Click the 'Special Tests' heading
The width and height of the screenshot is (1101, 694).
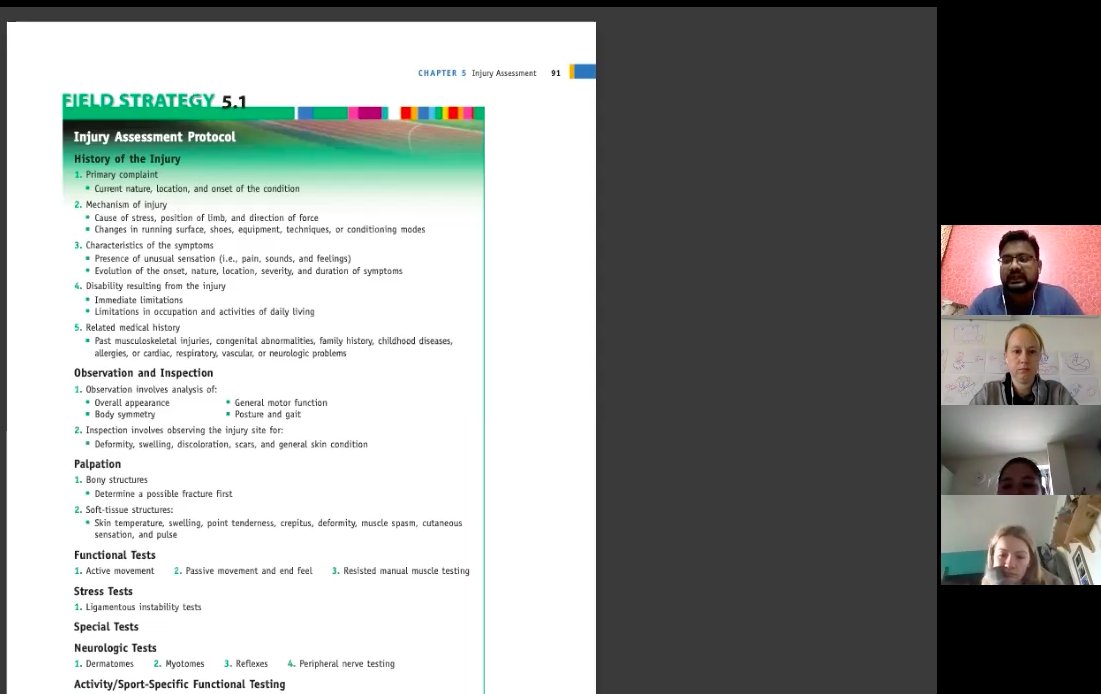point(106,627)
